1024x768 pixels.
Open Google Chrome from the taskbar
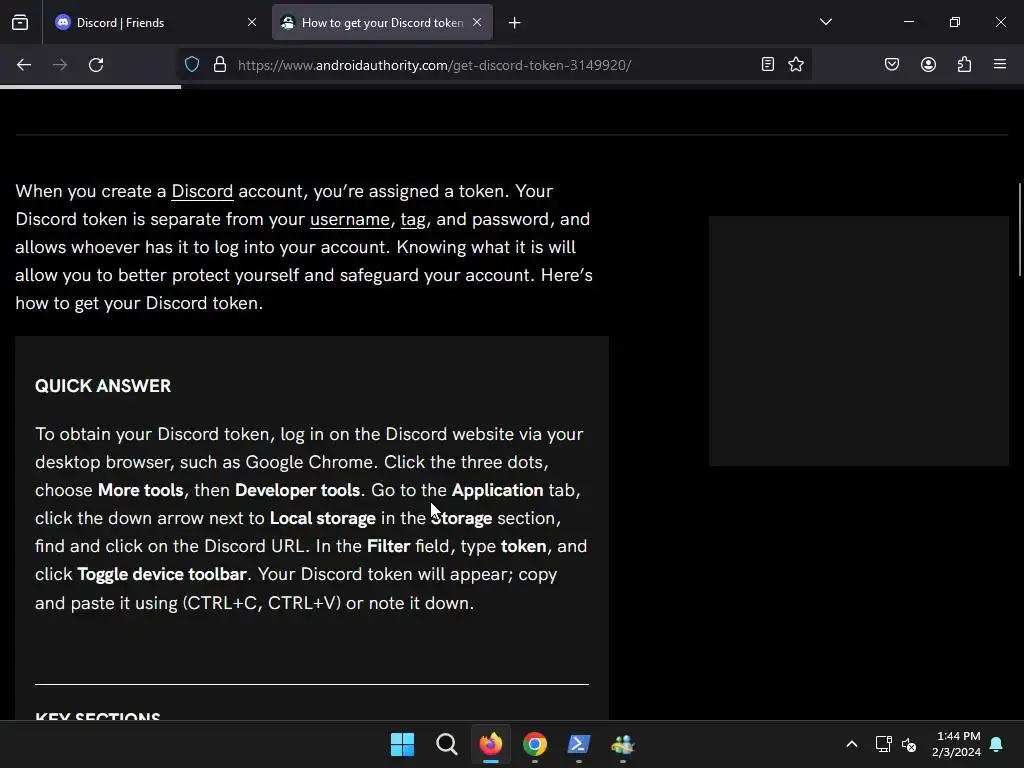point(535,744)
